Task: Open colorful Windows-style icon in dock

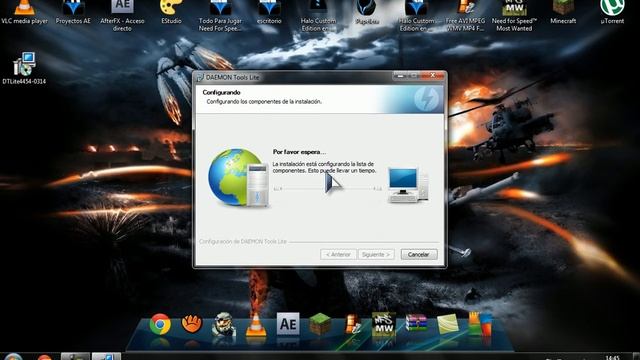Action: (x=480, y=324)
